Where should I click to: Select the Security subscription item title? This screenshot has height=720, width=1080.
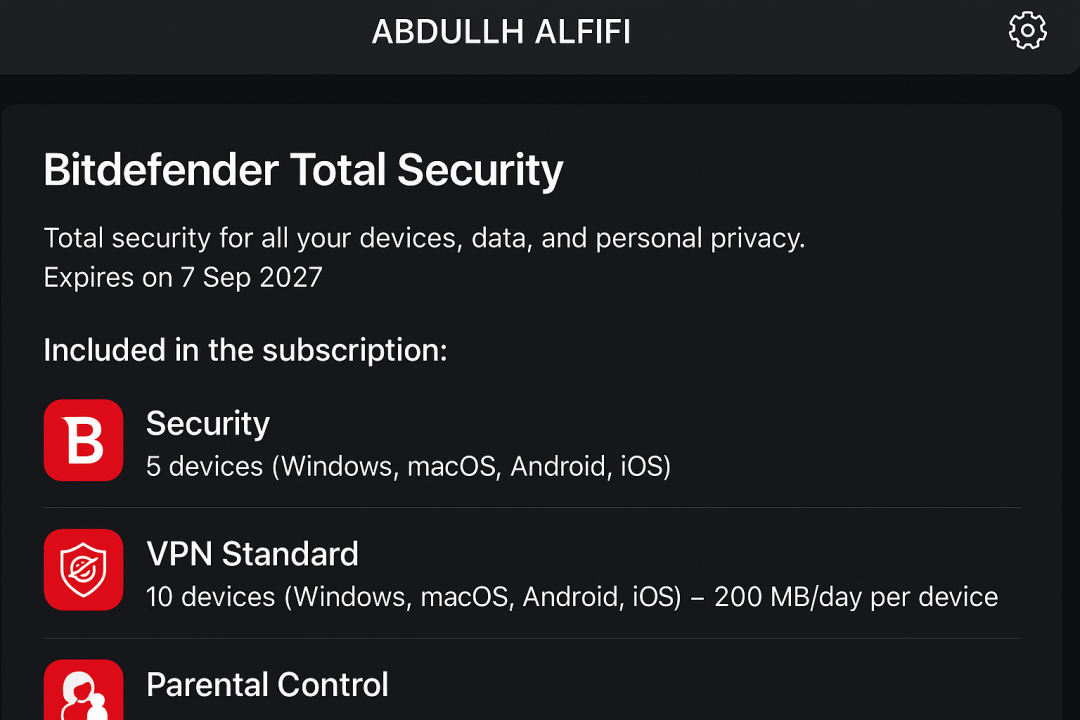(x=207, y=423)
